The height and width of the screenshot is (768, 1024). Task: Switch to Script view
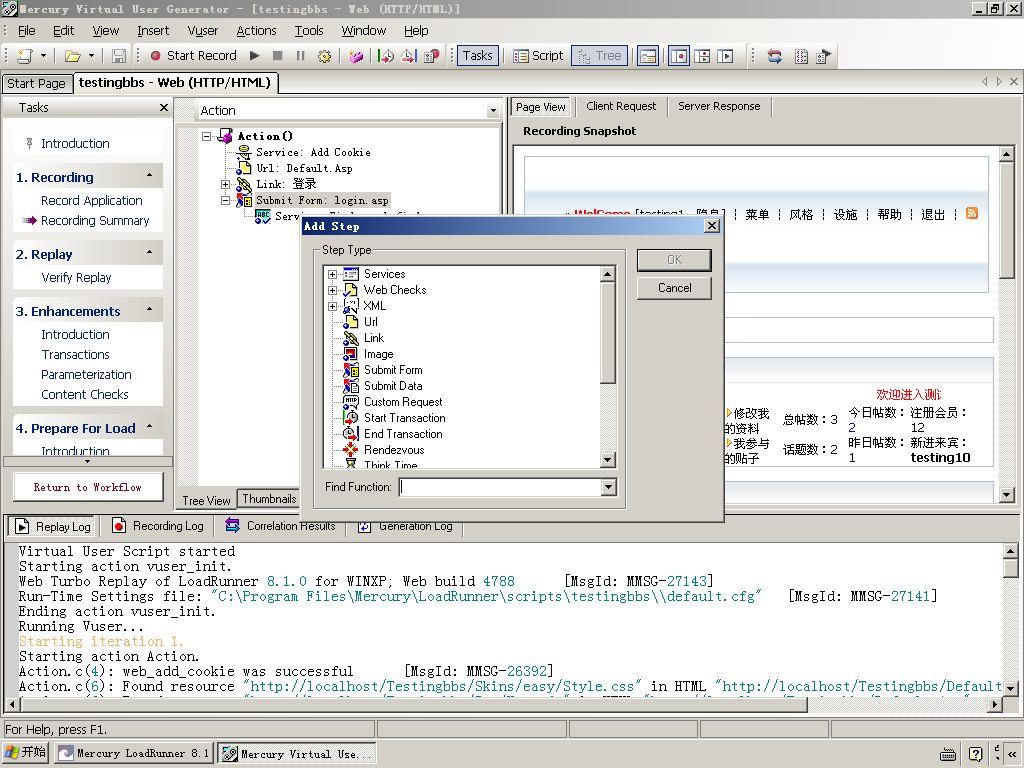pyautogui.click(x=538, y=56)
